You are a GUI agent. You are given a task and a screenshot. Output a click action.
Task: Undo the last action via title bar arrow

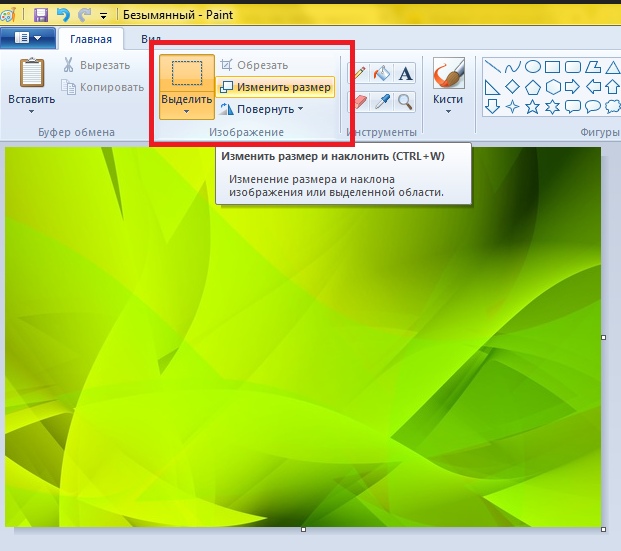(x=63, y=15)
